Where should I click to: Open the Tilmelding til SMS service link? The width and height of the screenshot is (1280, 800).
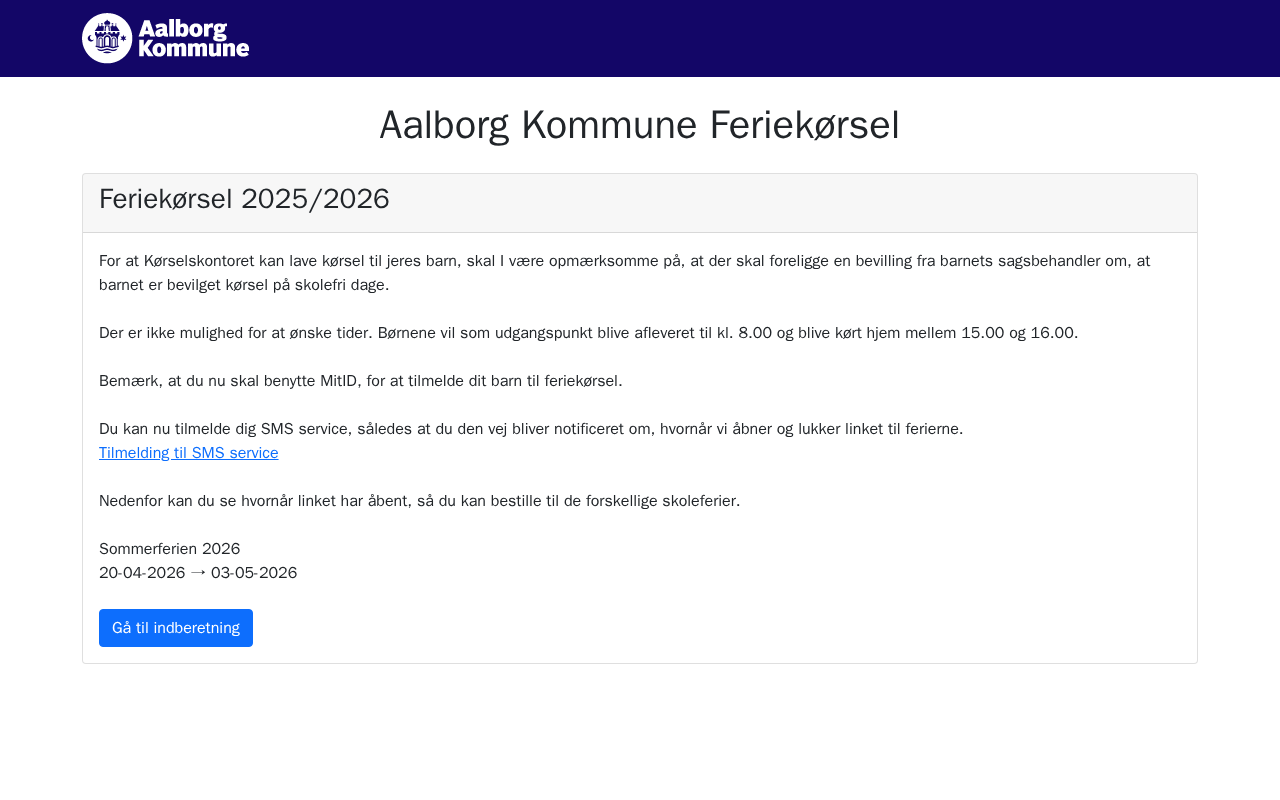189,453
